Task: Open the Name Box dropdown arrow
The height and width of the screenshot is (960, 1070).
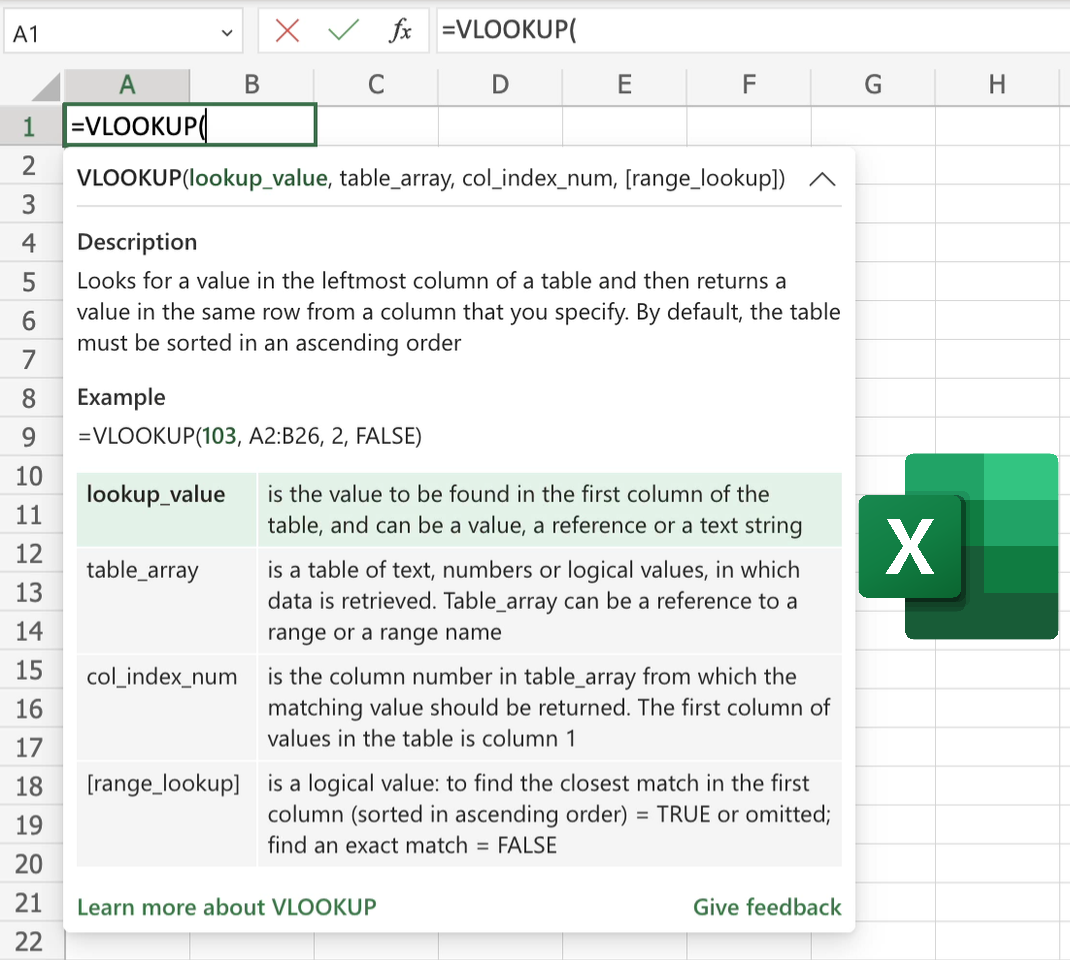Action: coord(226,33)
